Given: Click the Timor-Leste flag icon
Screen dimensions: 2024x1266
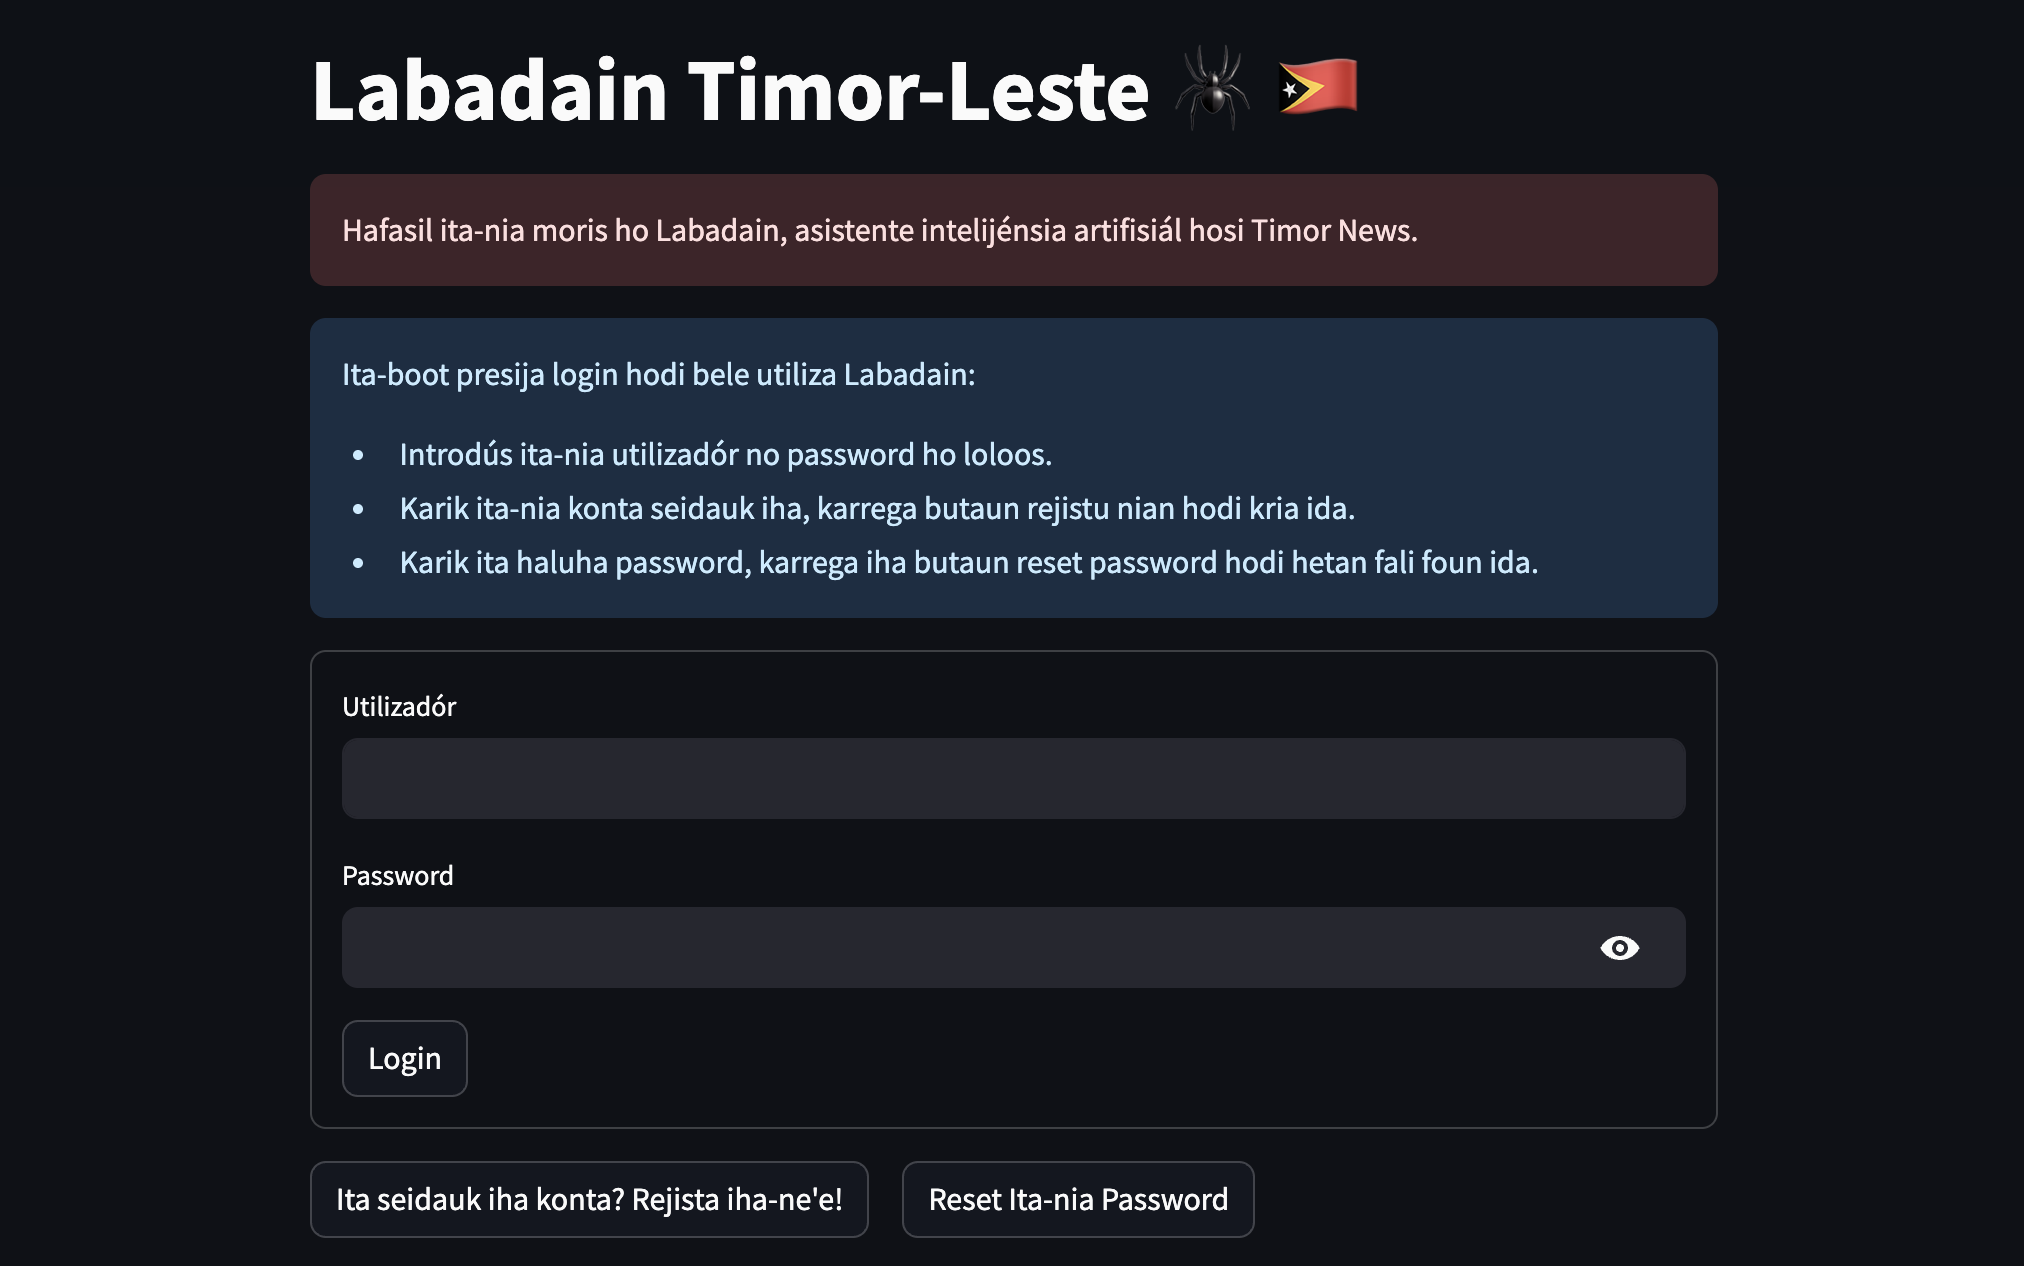Looking at the screenshot, I should tap(1318, 87).
